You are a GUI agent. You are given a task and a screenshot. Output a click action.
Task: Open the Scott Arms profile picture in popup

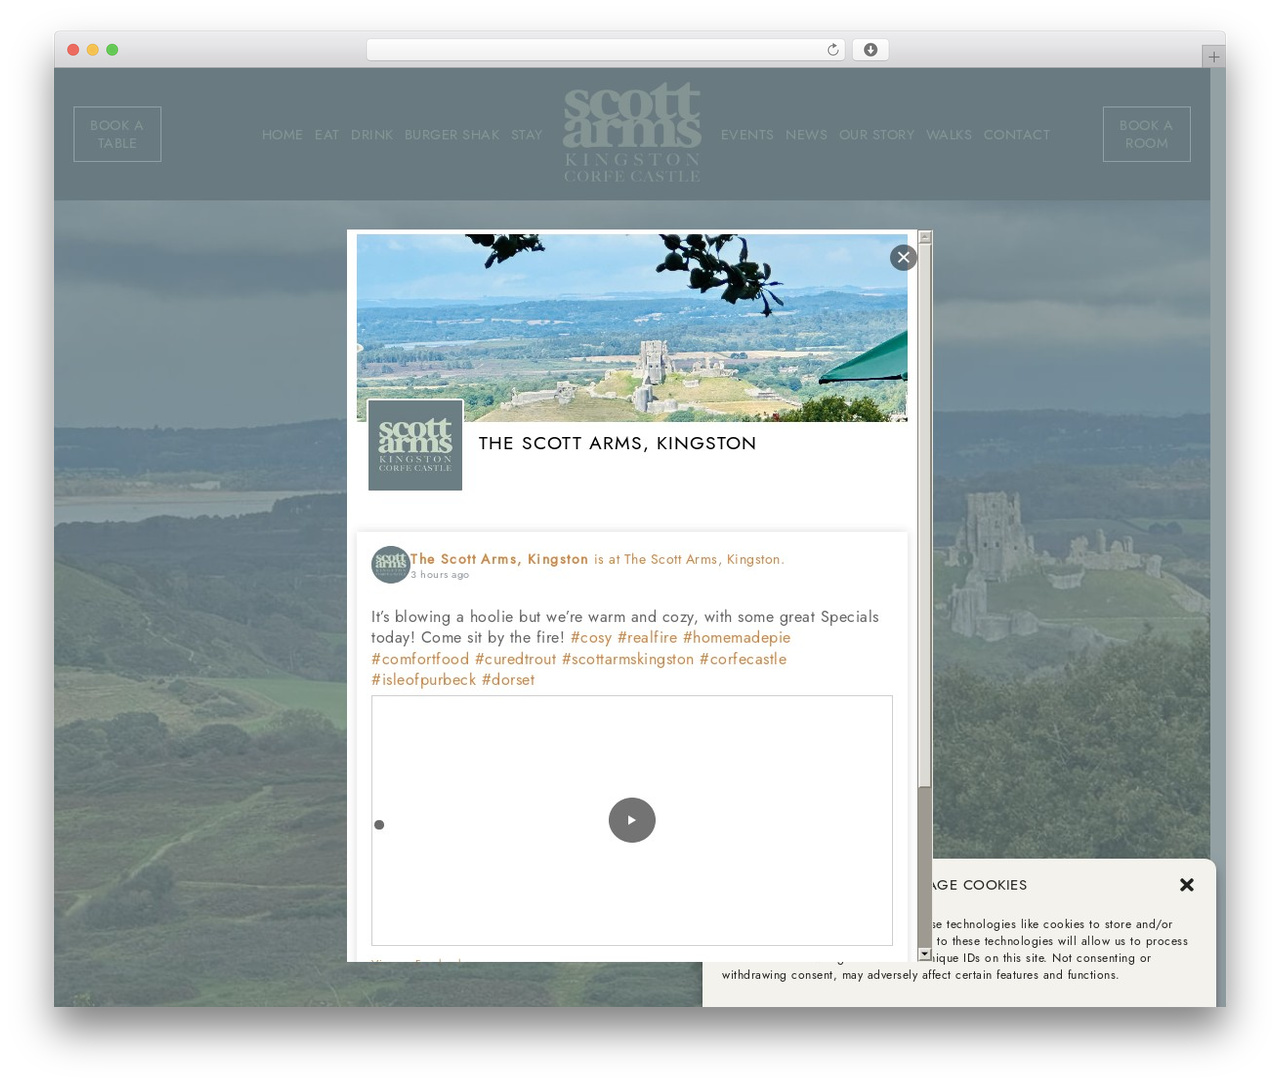click(415, 445)
